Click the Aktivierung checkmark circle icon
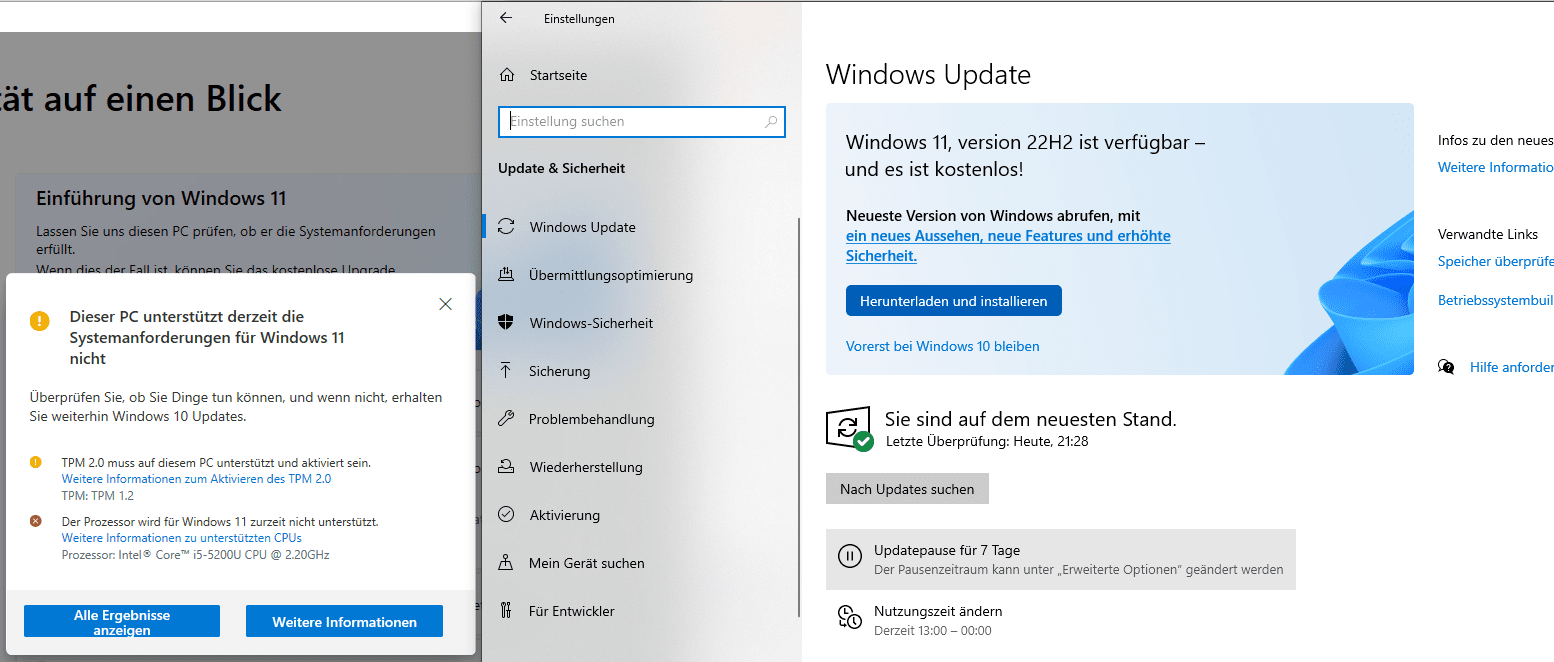This screenshot has width=1554, height=662. 506,515
